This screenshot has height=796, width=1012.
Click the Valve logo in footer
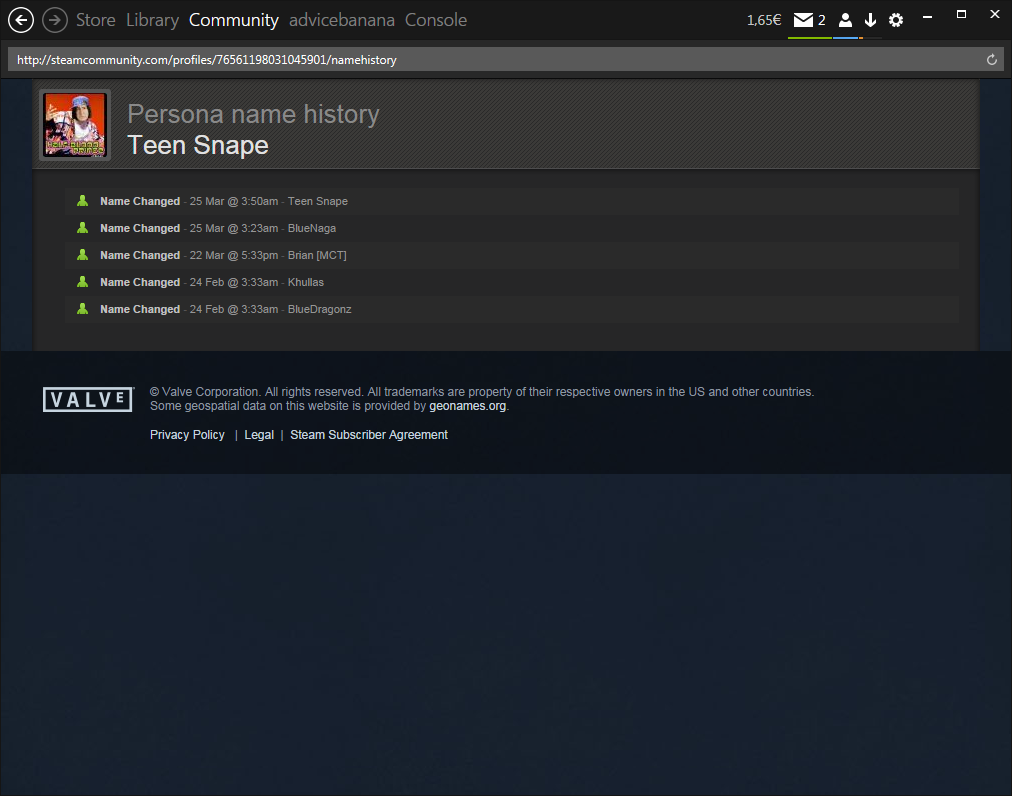pyautogui.click(x=88, y=400)
